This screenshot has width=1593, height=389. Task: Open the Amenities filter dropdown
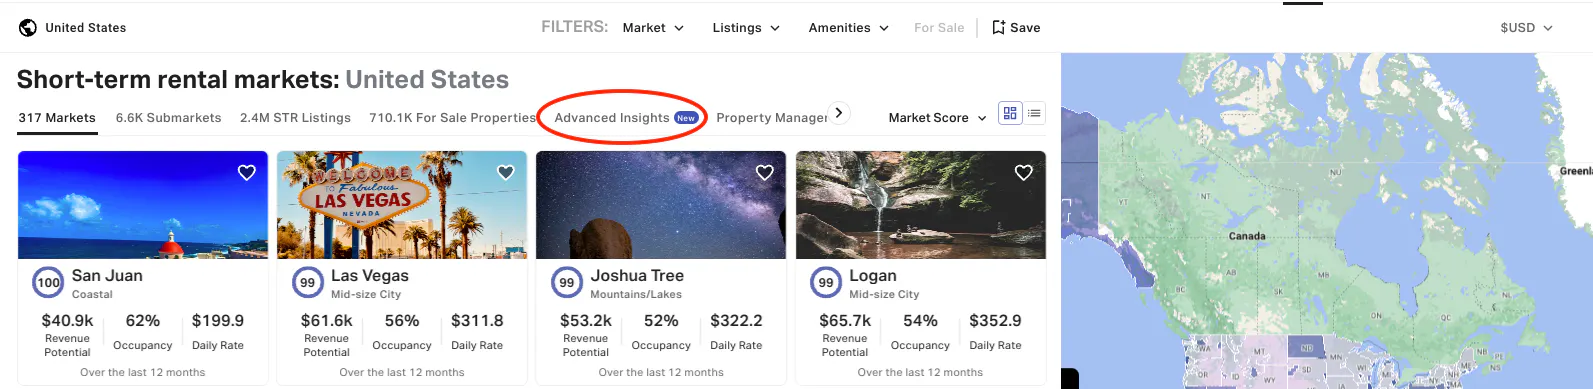[x=849, y=28]
